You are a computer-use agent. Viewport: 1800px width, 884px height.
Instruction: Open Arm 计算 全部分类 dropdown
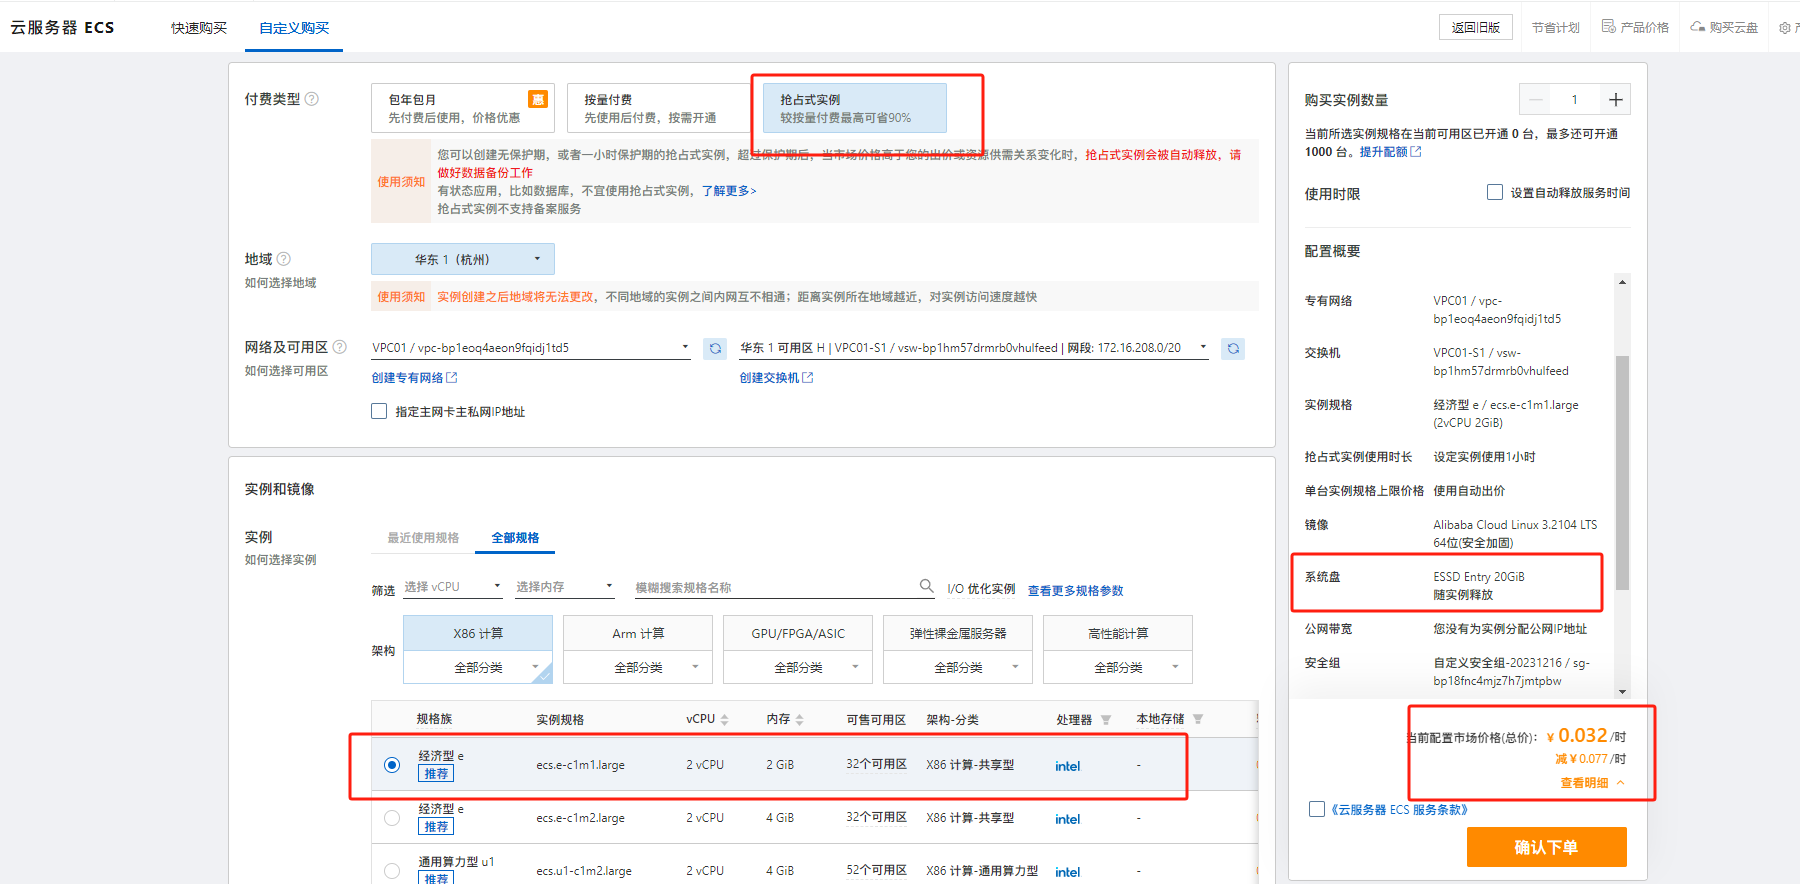tap(638, 667)
